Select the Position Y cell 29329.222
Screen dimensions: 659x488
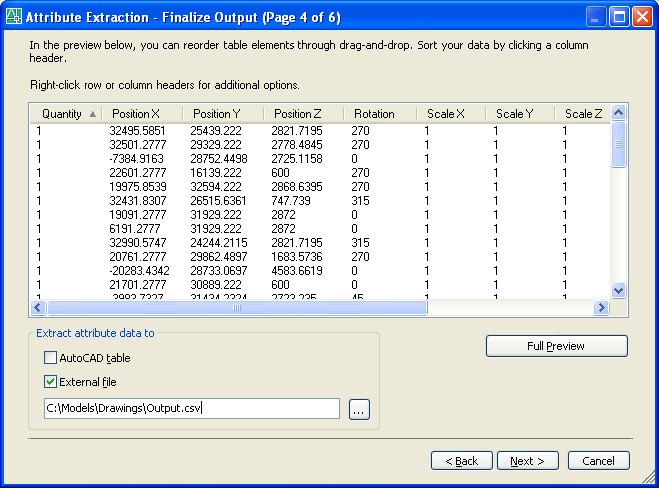point(216,145)
